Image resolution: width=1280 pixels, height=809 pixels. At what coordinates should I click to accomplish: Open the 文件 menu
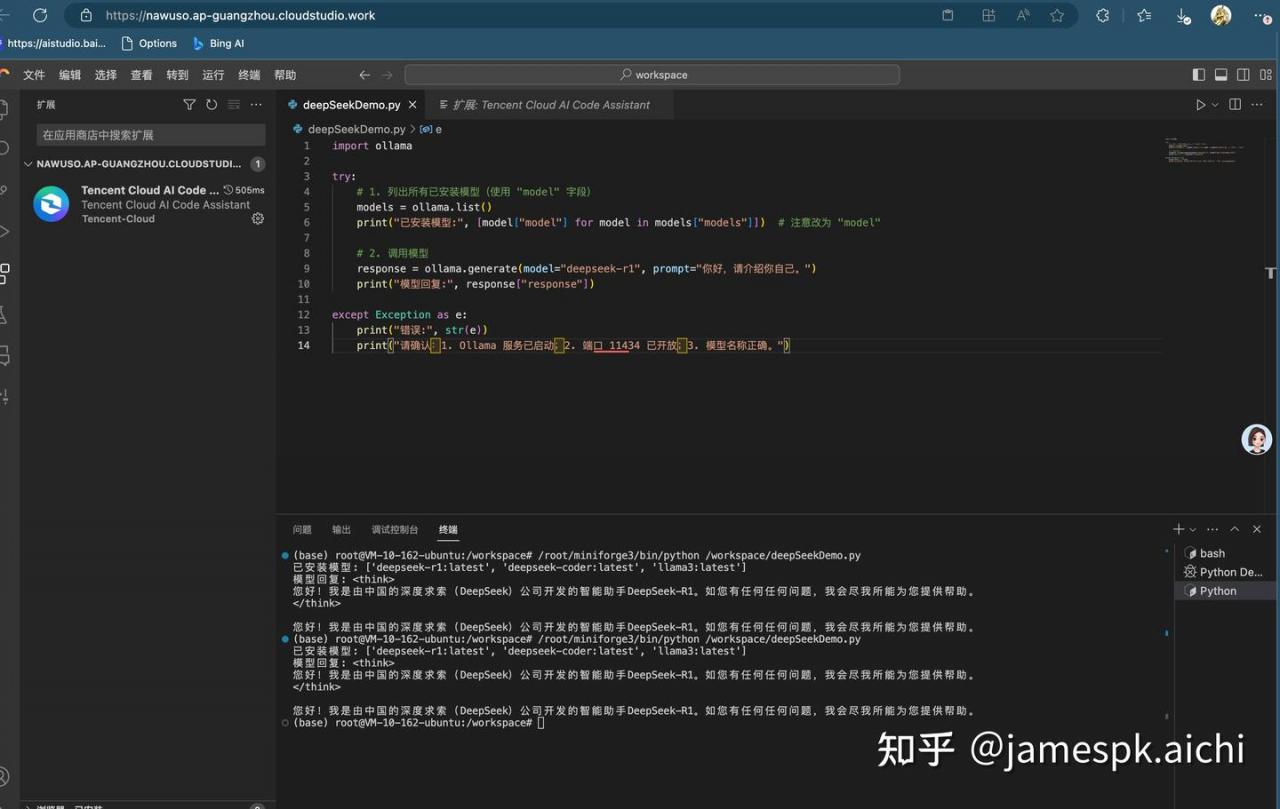[34, 75]
